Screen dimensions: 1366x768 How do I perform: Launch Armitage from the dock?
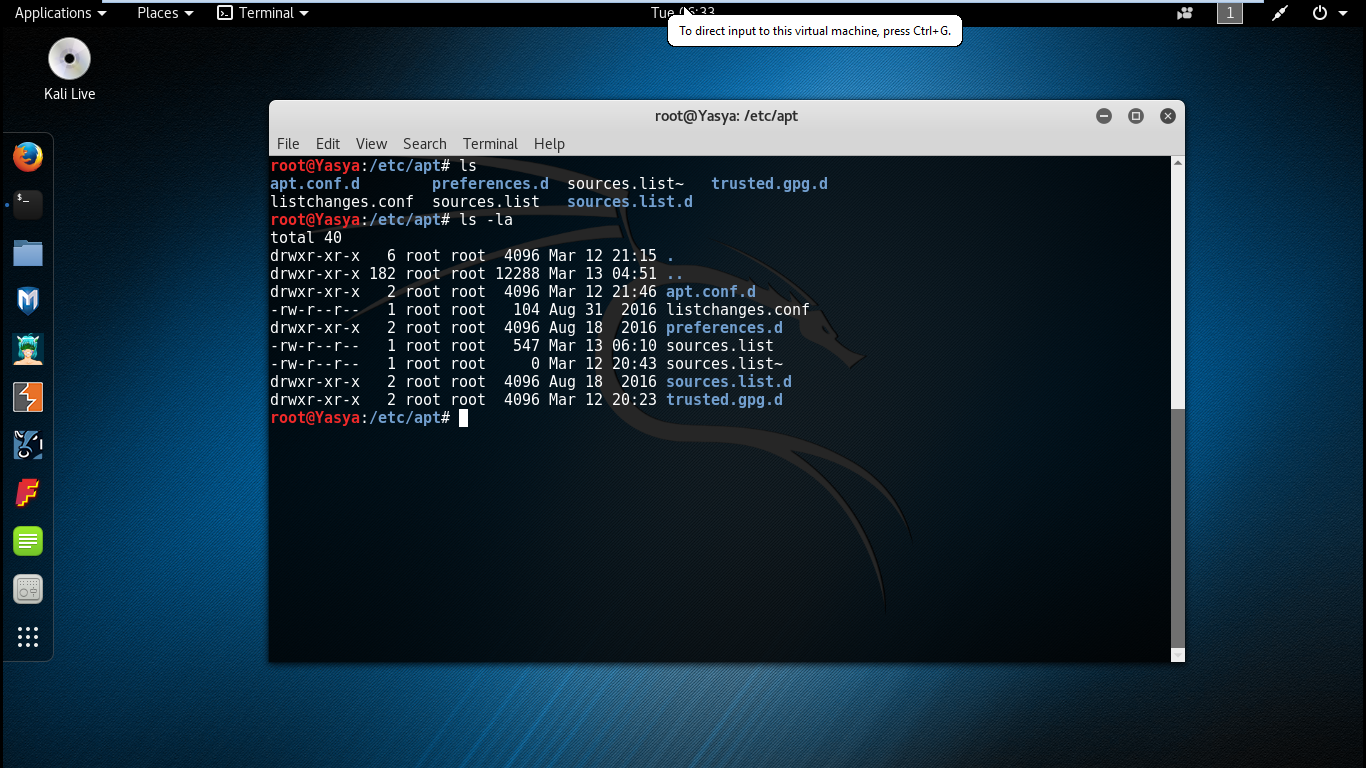click(x=28, y=349)
